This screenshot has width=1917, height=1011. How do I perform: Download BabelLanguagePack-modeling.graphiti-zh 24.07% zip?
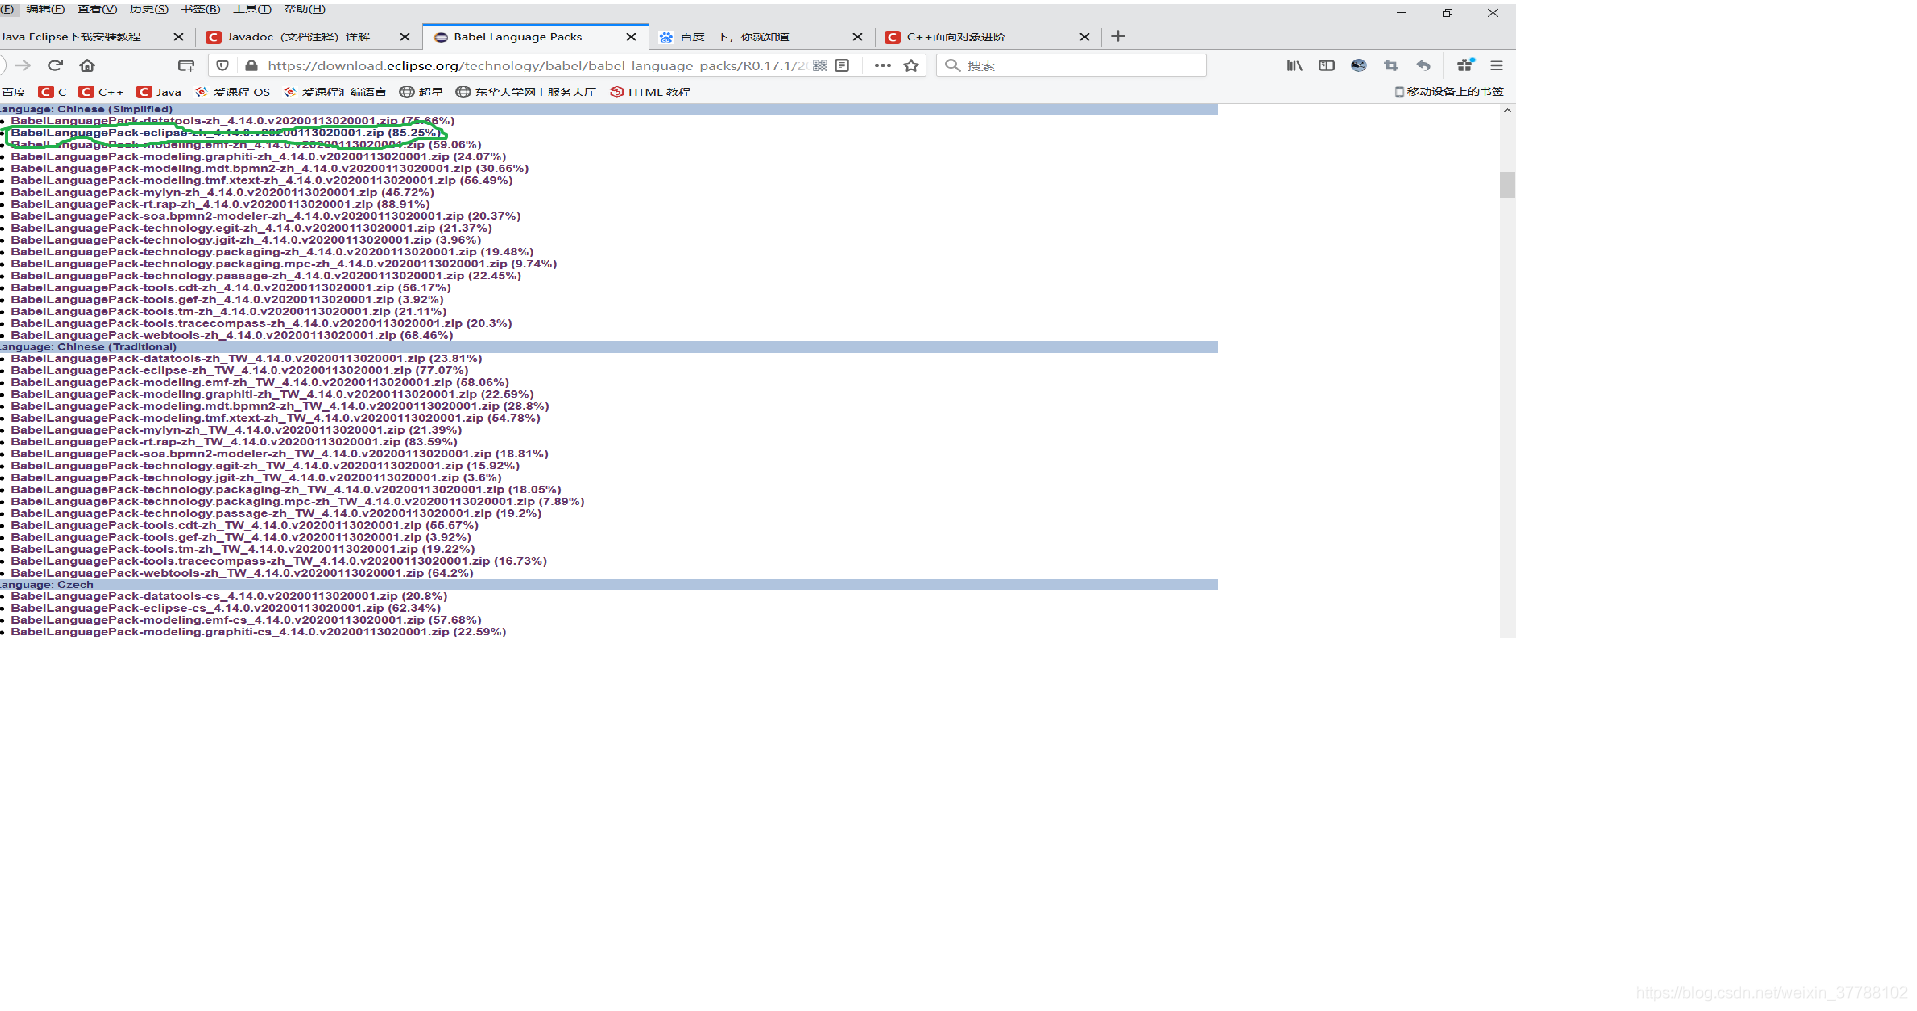pos(258,157)
